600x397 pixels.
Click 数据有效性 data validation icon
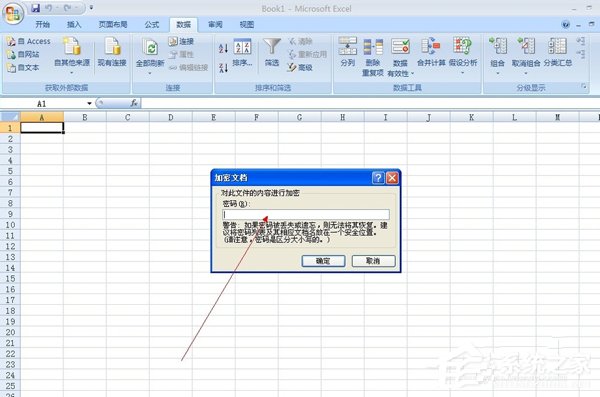[x=400, y=47]
